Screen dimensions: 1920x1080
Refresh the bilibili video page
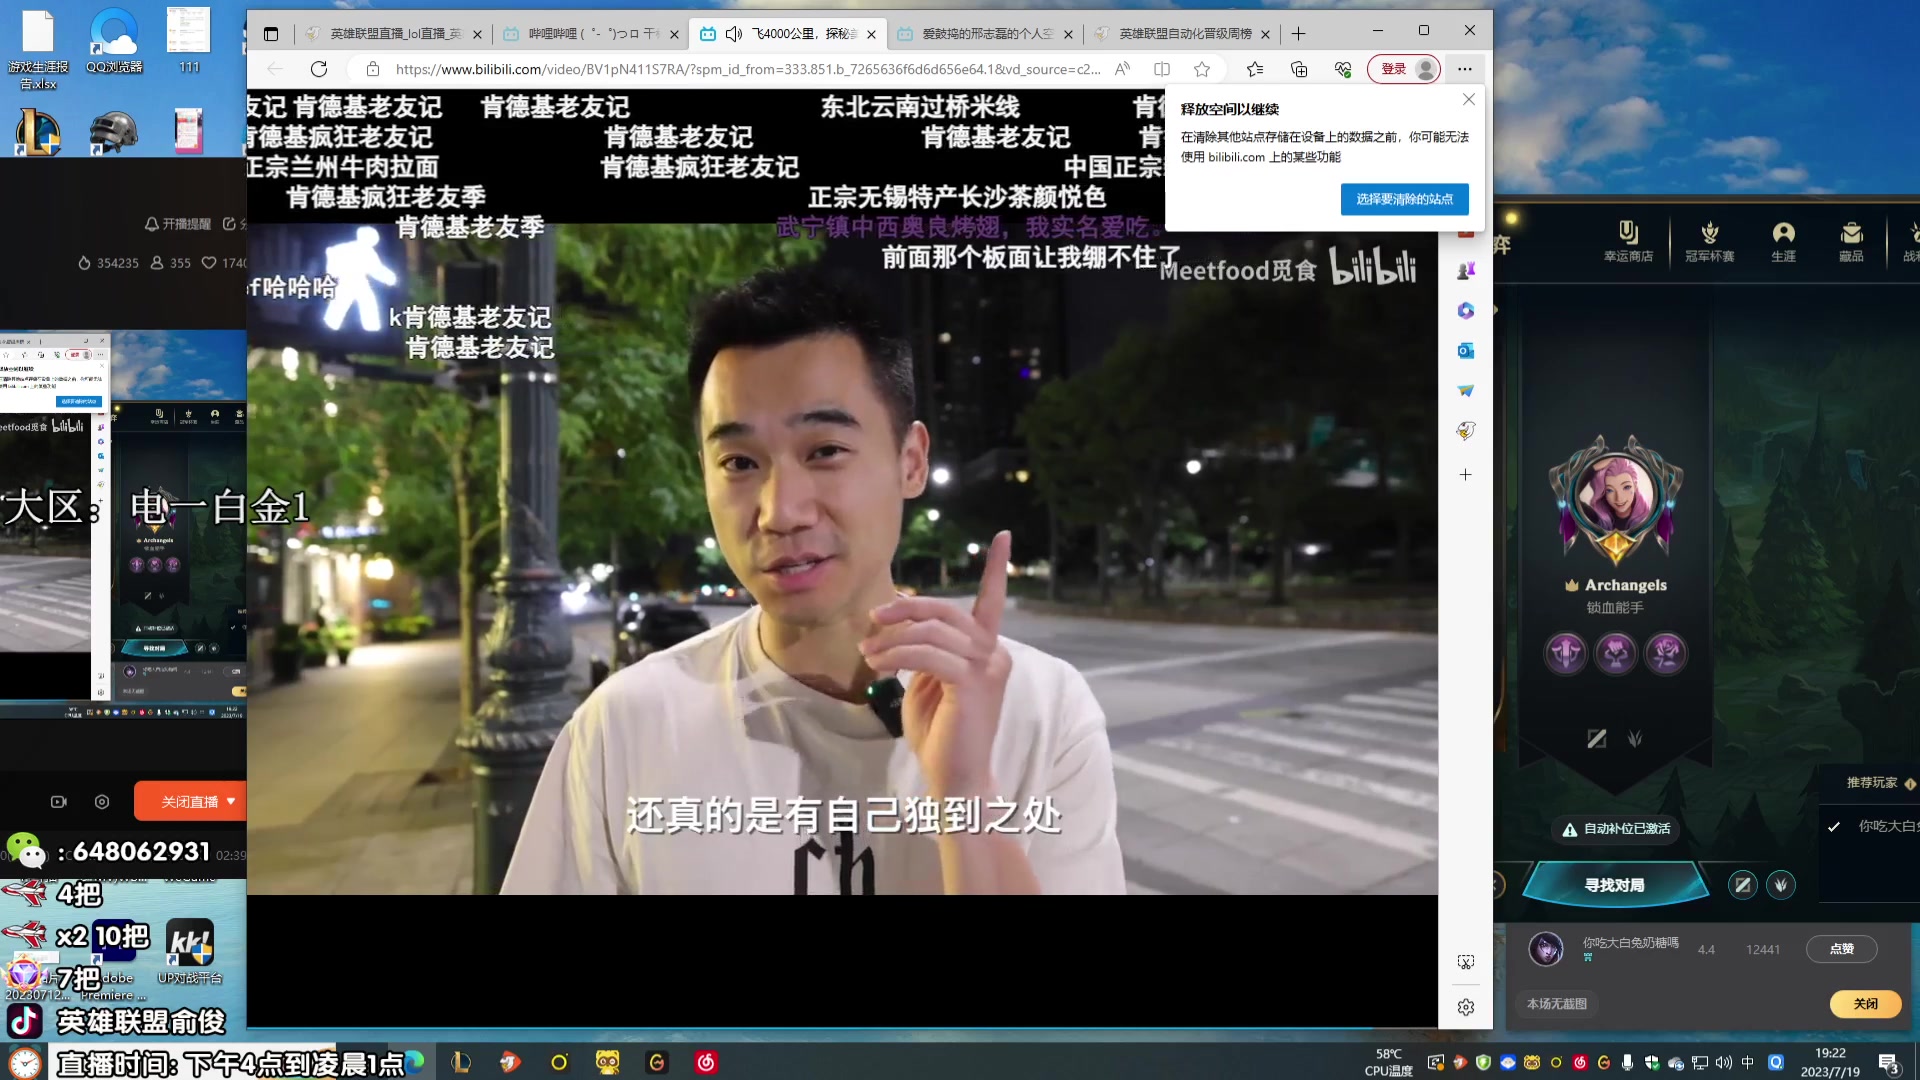pos(319,69)
